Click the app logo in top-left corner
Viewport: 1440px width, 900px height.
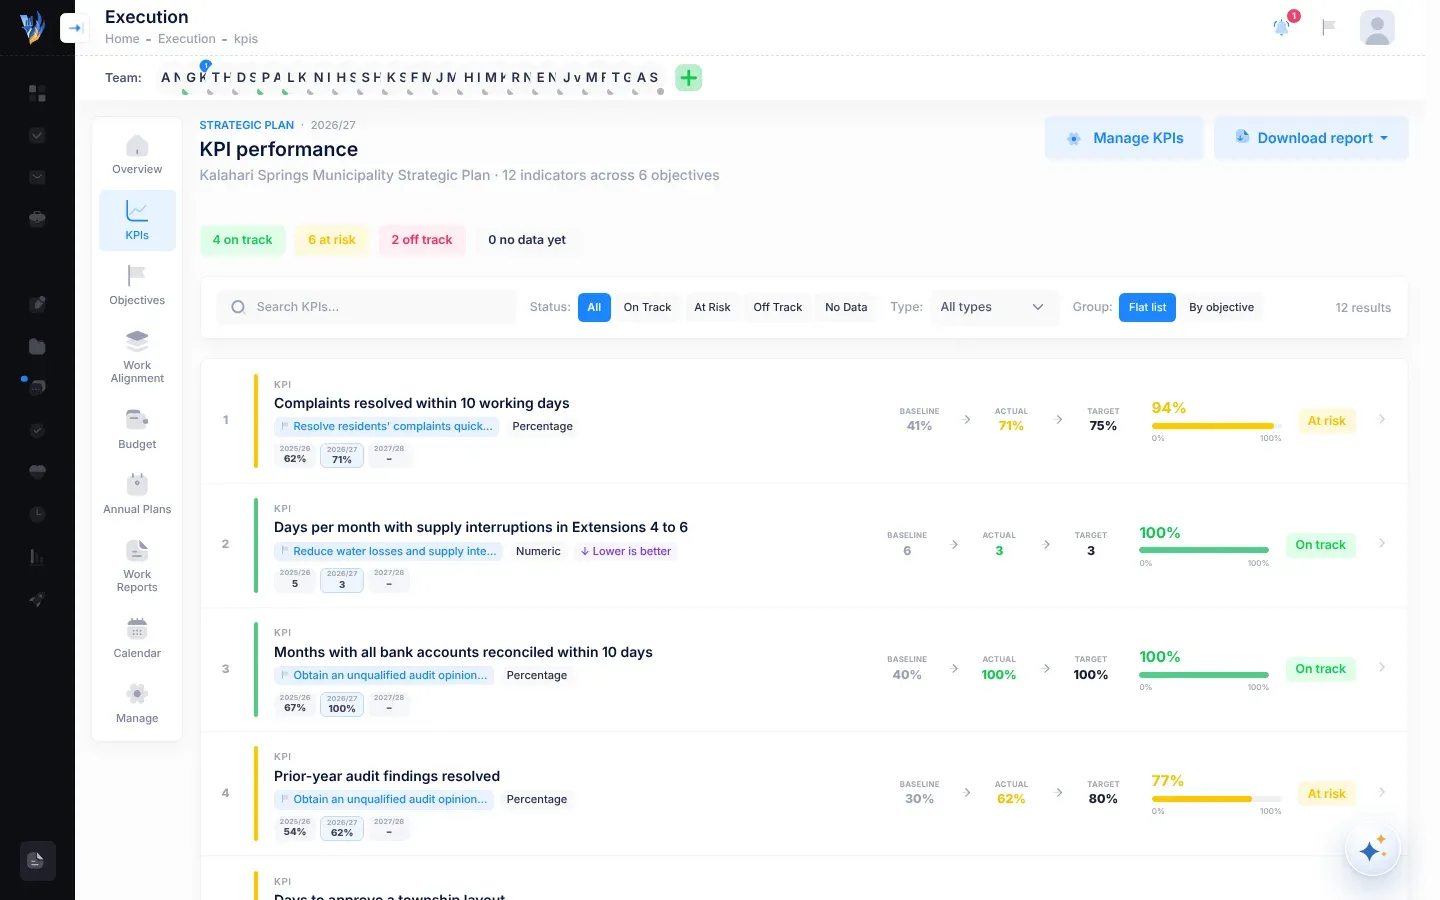point(32,27)
